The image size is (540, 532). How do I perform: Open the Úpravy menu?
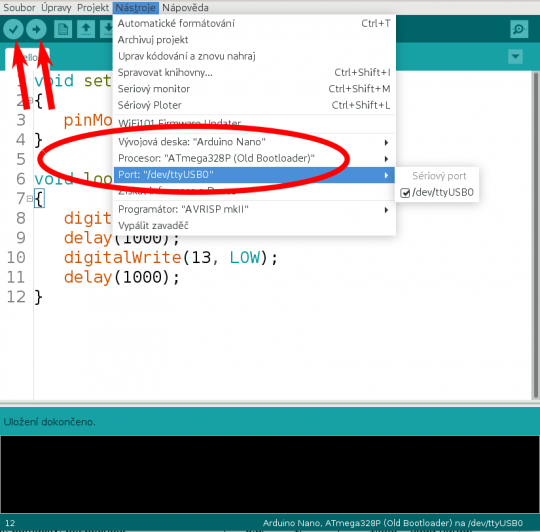click(56, 7)
